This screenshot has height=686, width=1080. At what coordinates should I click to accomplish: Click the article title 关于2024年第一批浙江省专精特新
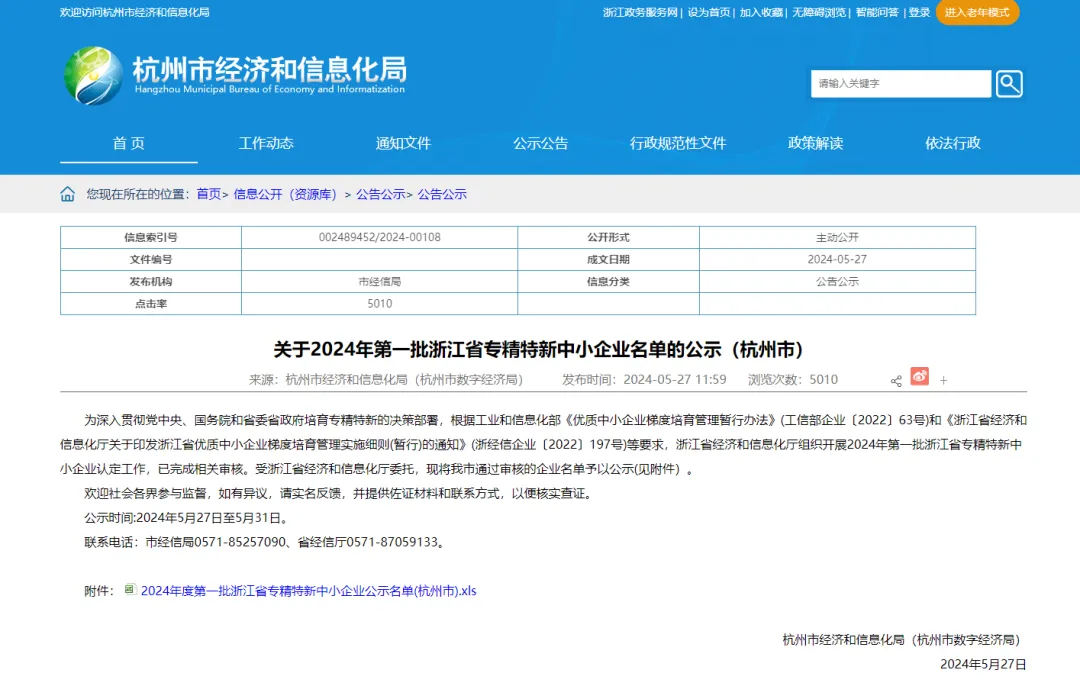(x=539, y=350)
